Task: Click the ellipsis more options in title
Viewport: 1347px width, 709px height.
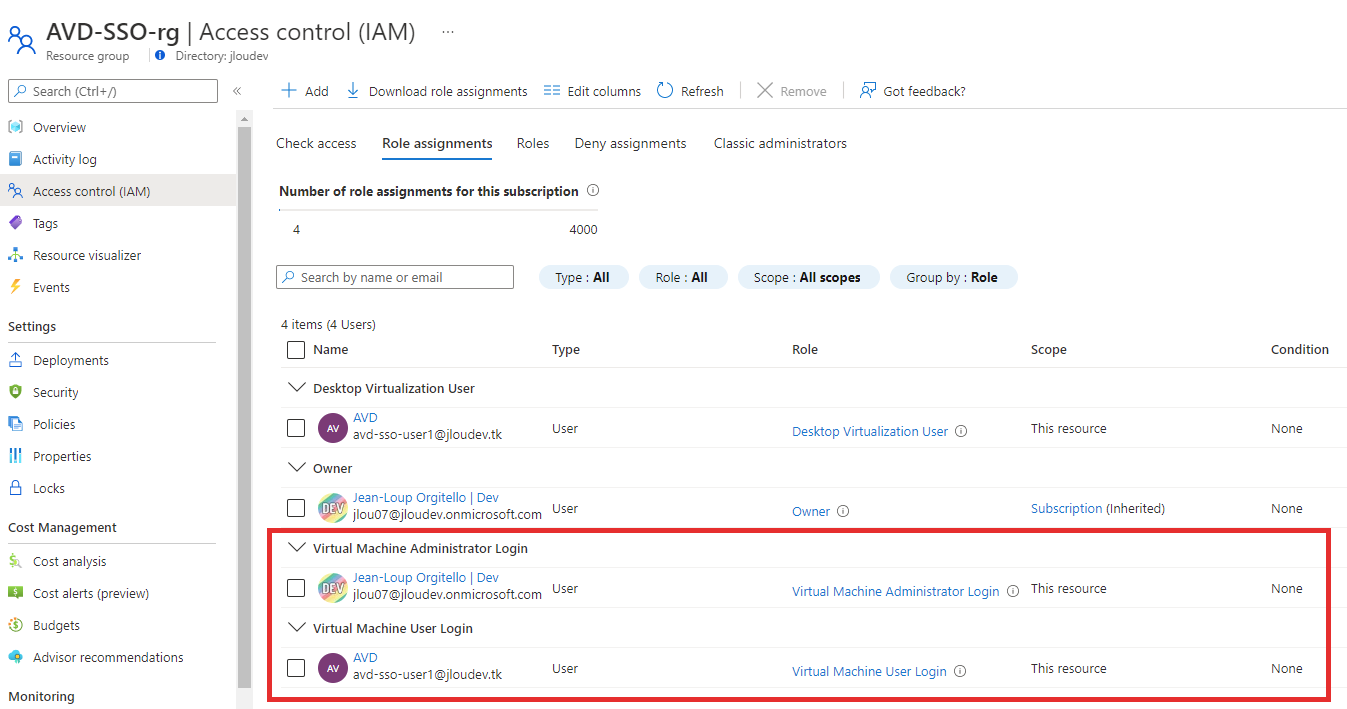Action: point(448,32)
